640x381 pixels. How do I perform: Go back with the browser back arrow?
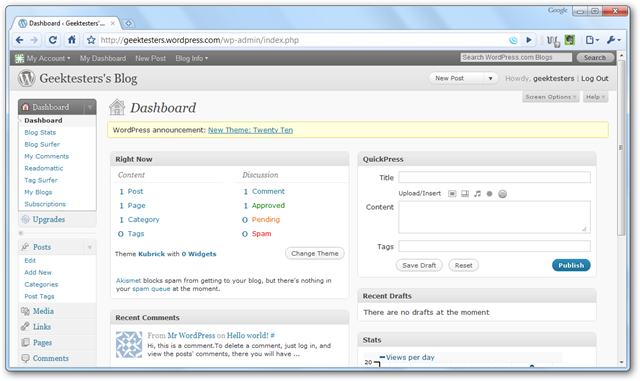[19, 40]
